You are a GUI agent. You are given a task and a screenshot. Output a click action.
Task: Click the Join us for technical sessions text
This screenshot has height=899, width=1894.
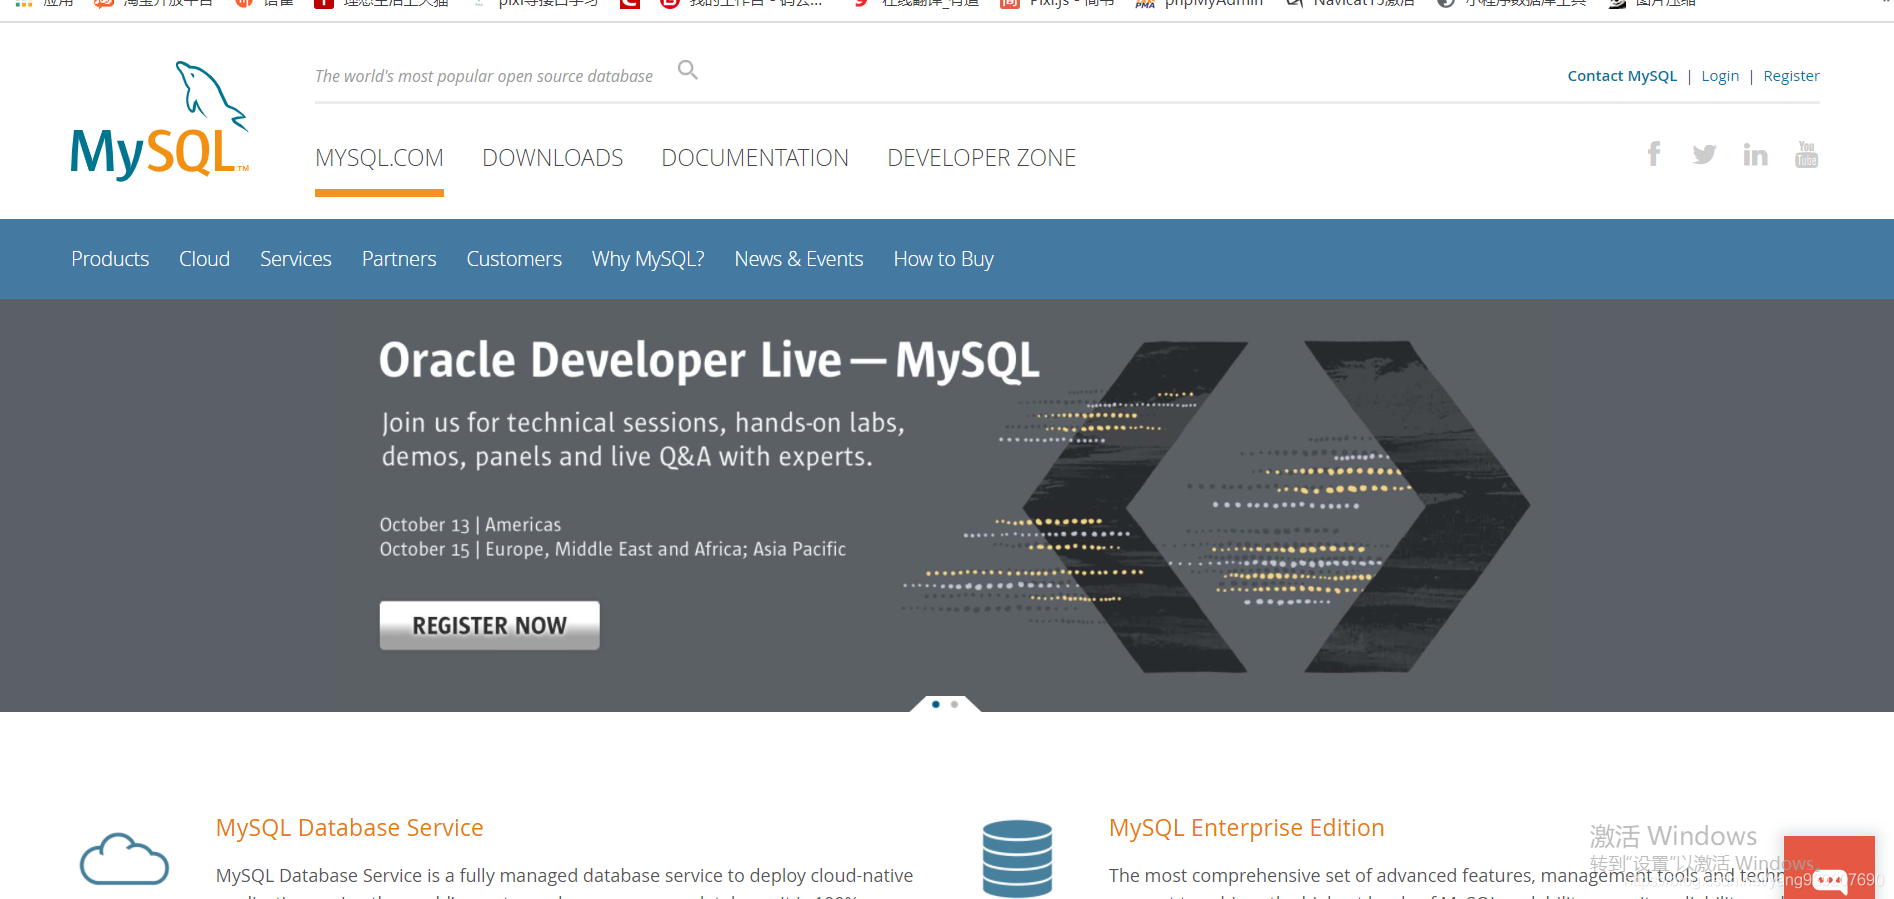[642, 439]
